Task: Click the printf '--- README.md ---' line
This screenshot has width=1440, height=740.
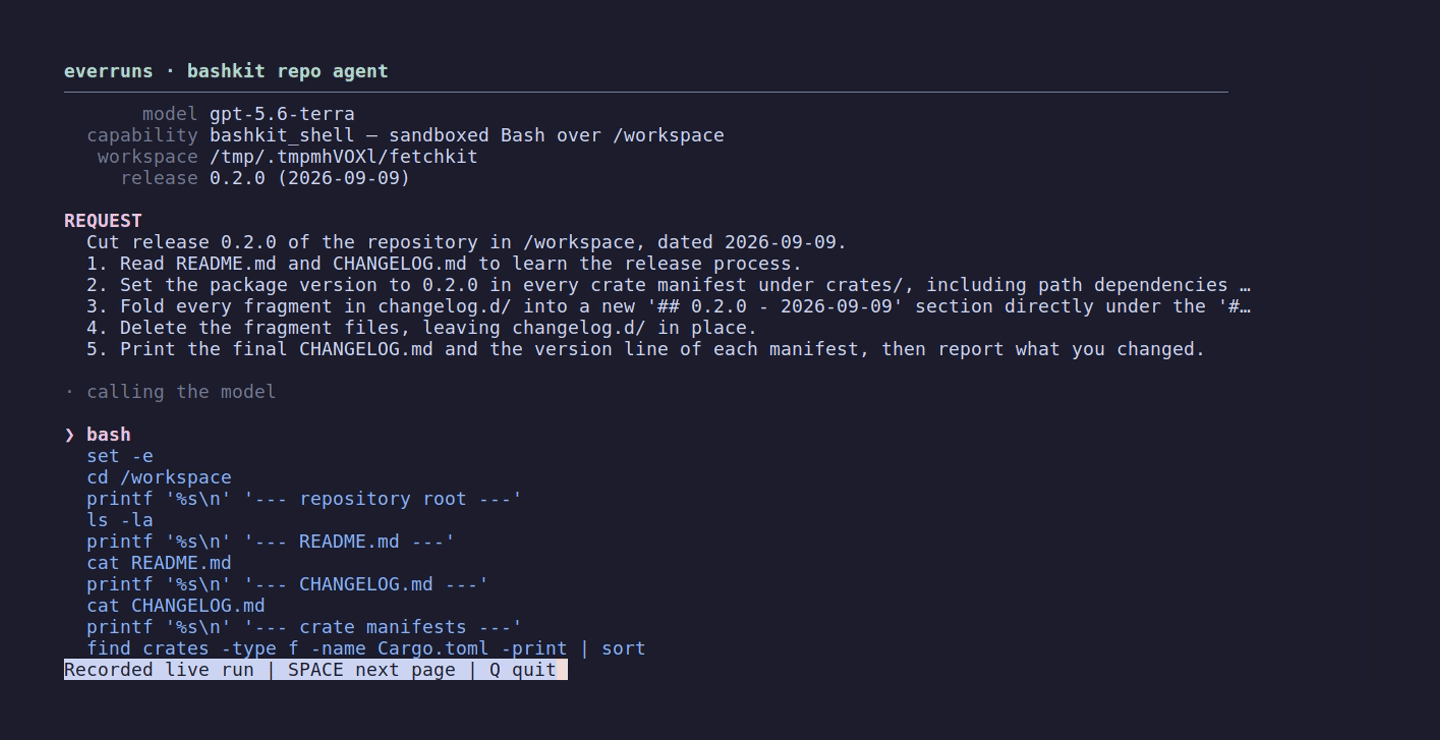Action: point(271,541)
